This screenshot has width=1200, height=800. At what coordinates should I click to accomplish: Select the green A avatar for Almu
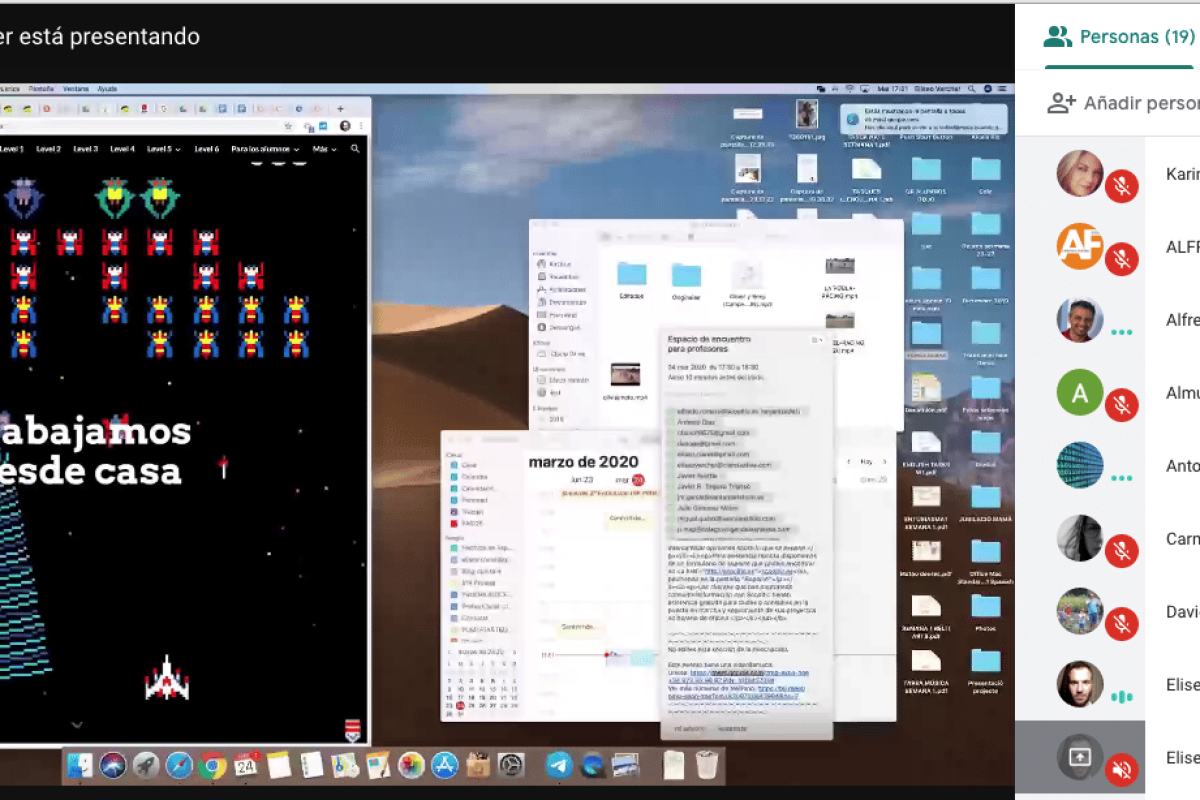click(1080, 393)
